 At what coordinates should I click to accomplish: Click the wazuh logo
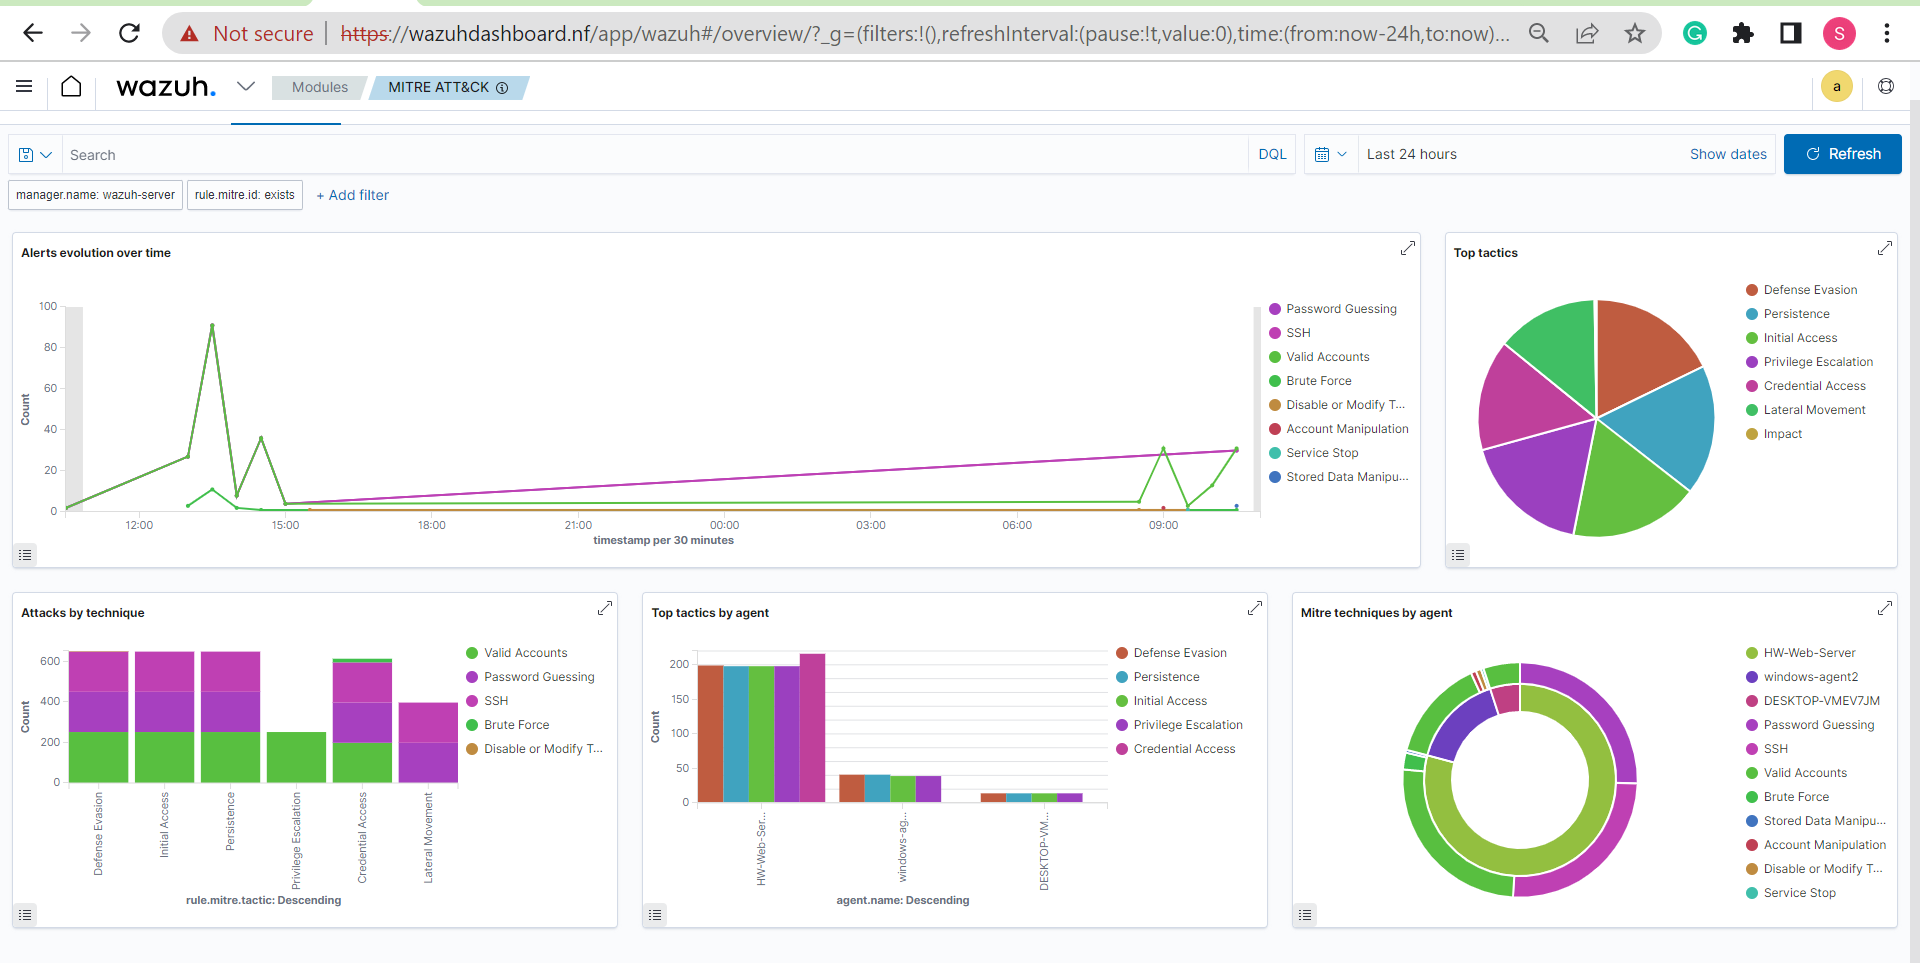pyautogui.click(x=166, y=87)
